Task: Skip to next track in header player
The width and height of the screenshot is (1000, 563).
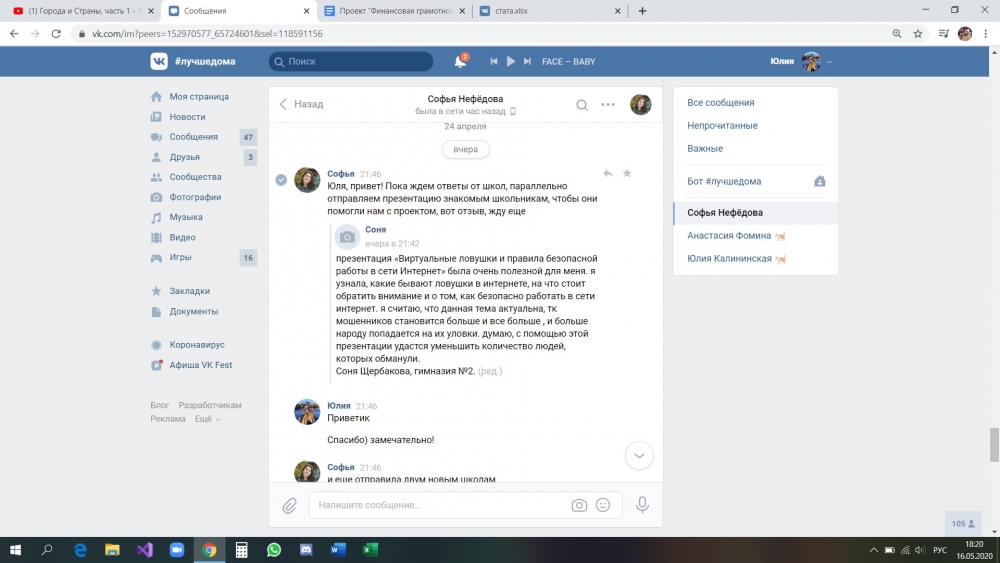Action: (x=527, y=61)
